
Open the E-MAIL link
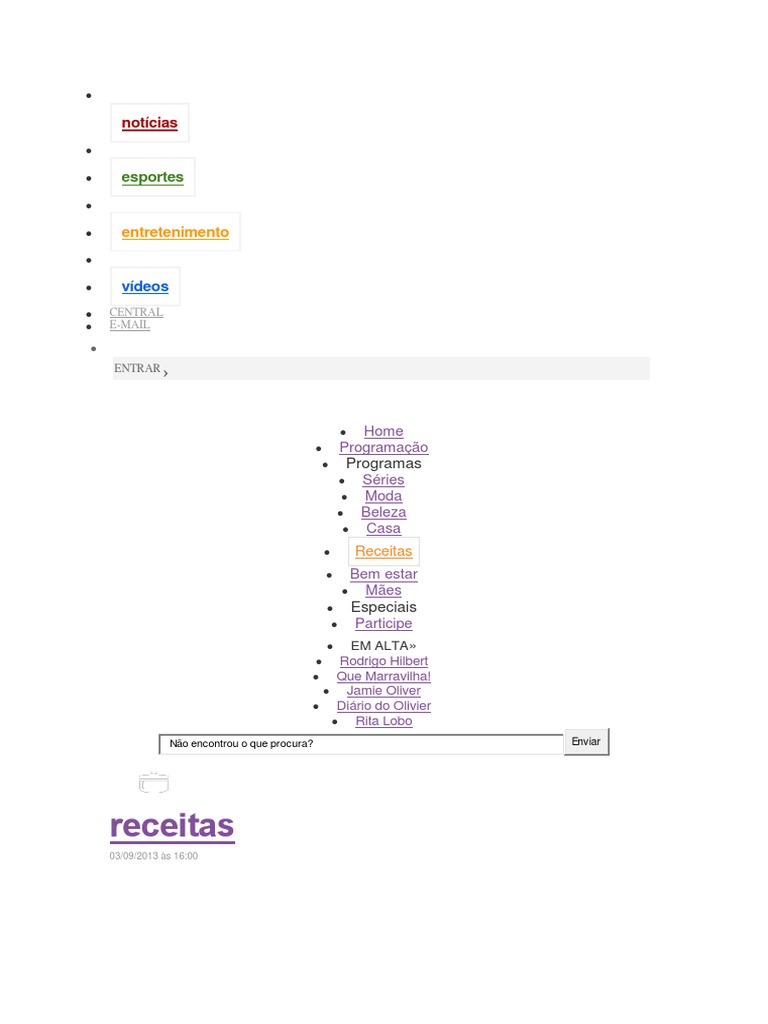[130, 325]
